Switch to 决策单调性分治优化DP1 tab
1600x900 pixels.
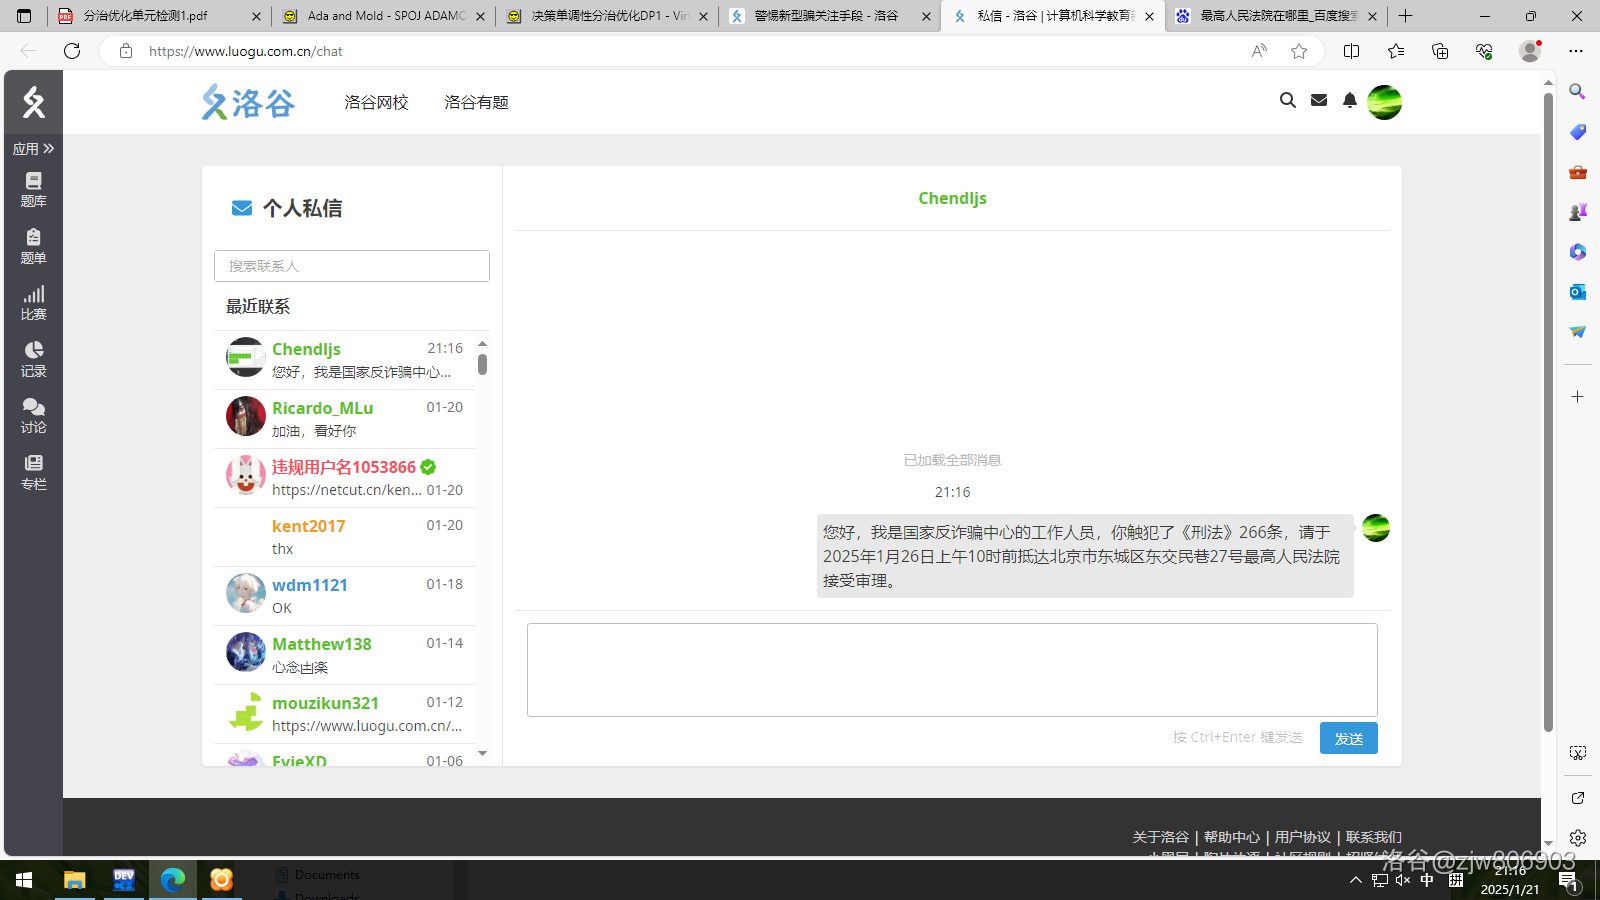(x=608, y=16)
